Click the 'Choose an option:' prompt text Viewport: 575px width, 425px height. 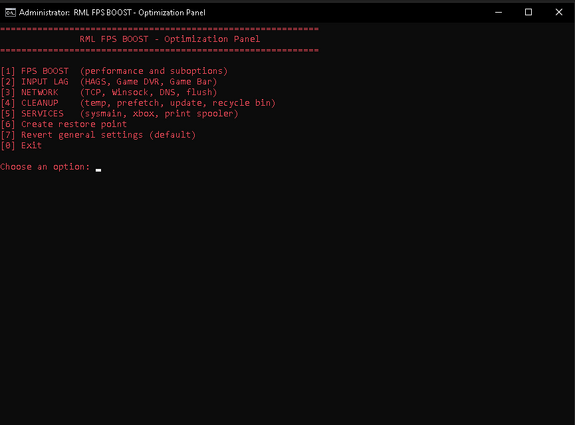coord(45,167)
